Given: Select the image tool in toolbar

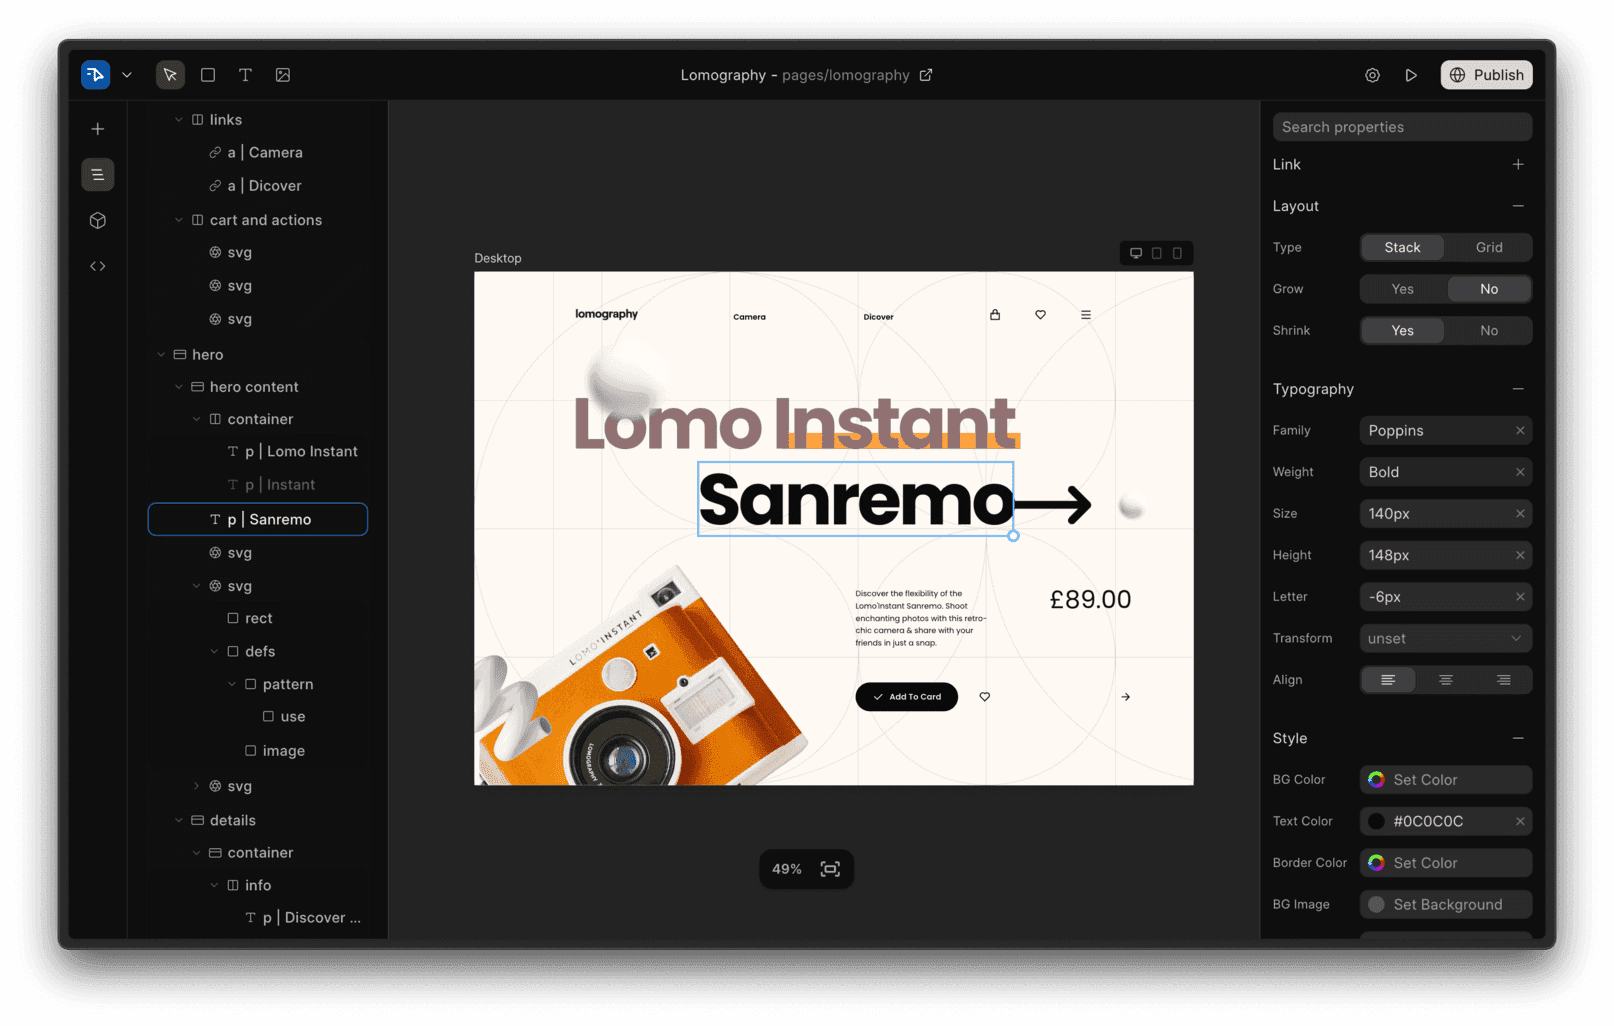Looking at the screenshot, I should 283,75.
